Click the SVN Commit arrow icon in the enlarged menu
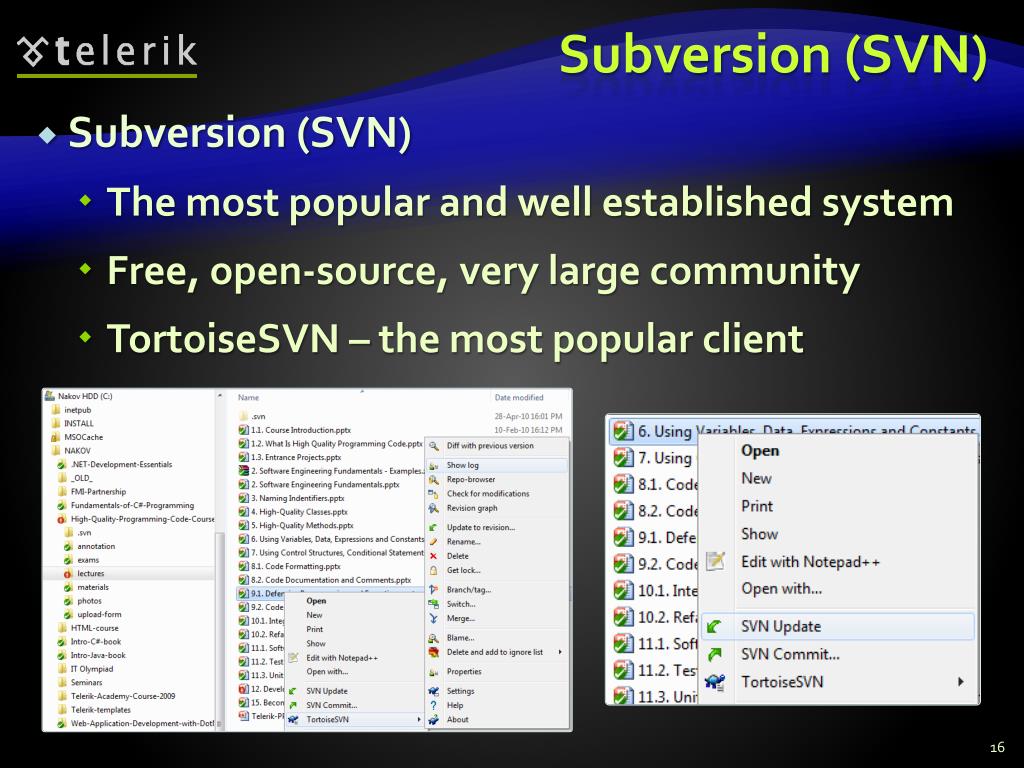This screenshot has width=1024, height=768. (714, 654)
